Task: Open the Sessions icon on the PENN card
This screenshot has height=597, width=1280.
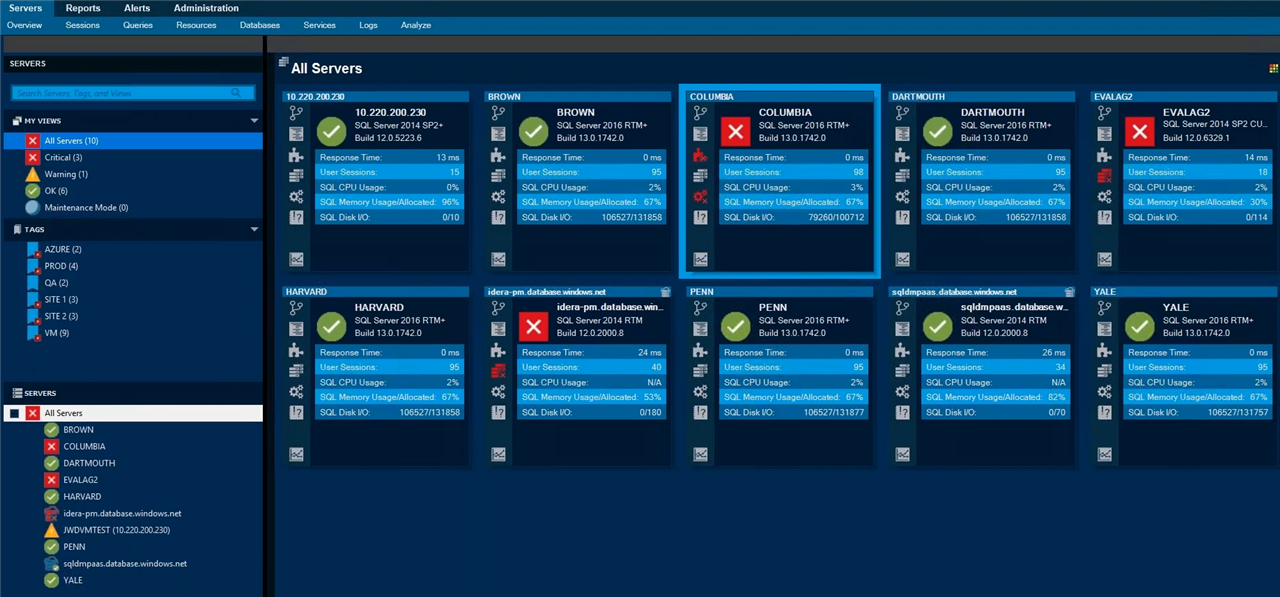Action: point(700,308)
